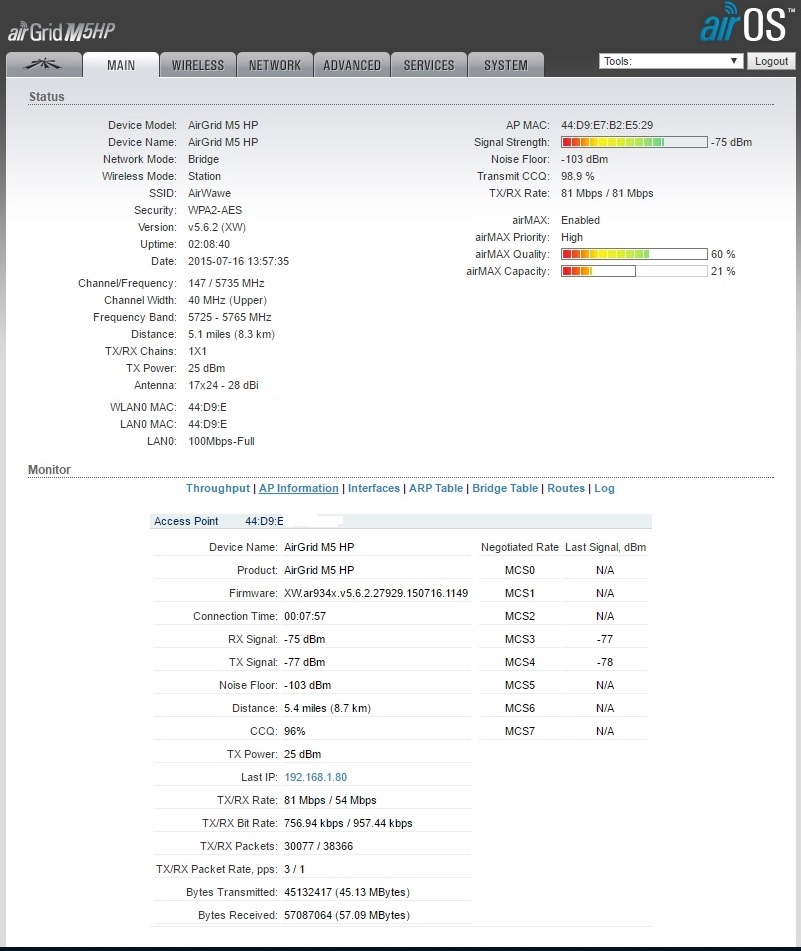
Task: Select the Noise Floor -103 dBm in Status
Action: [585, 159]
